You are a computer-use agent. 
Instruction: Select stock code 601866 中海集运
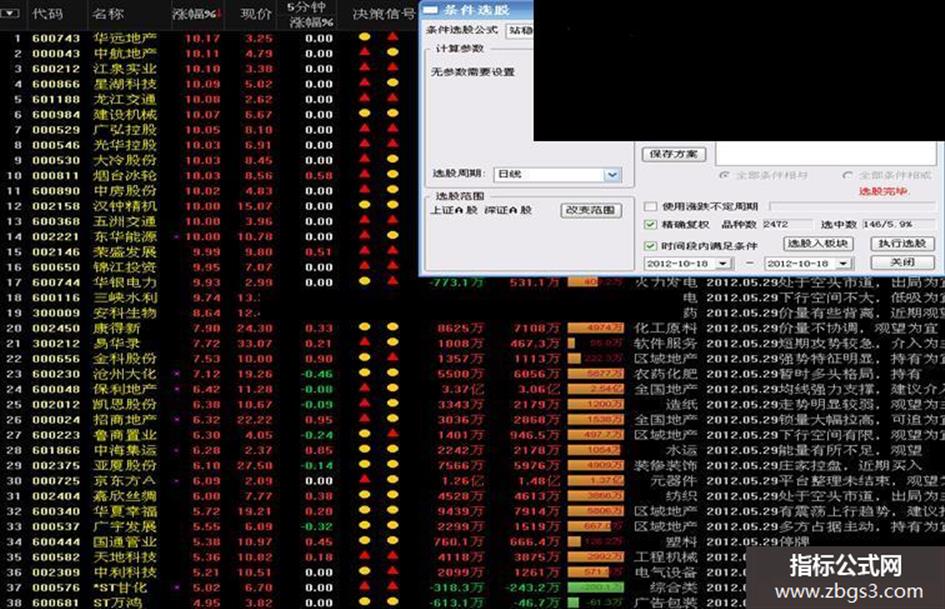(56, 450)
